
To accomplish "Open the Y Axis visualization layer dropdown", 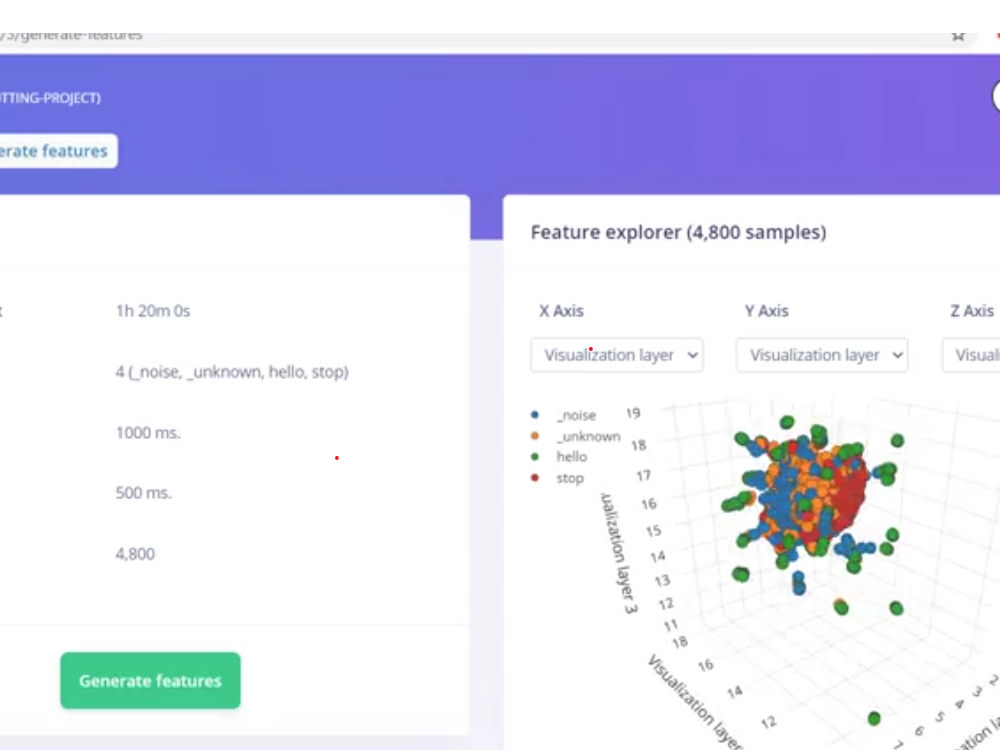I will click(822, 355).
